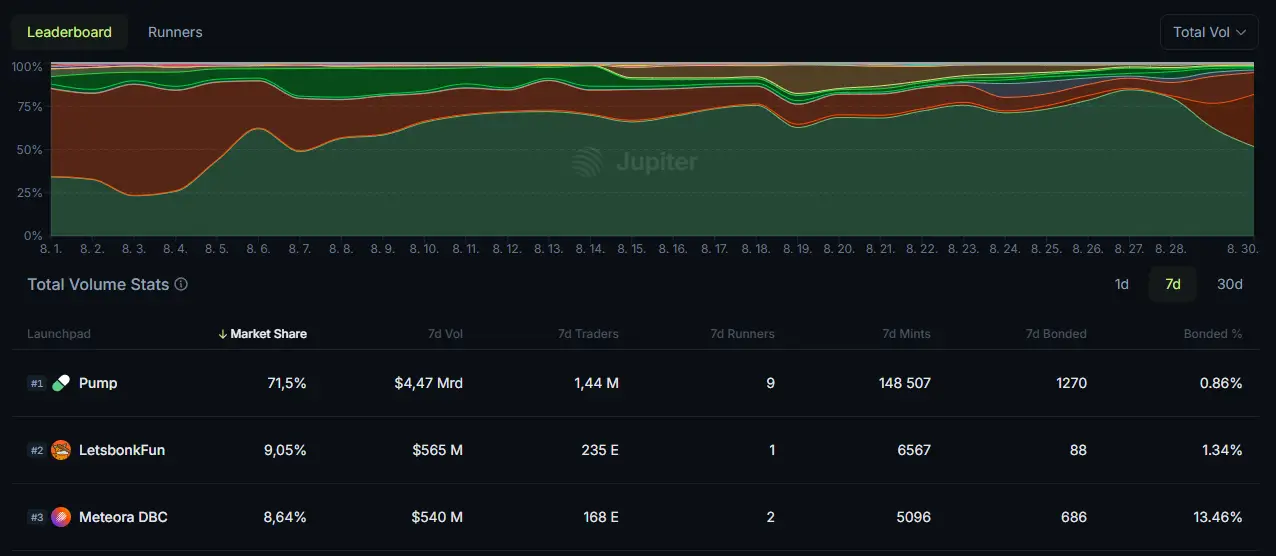Click the 1270 bonded value
This screenshot has height=556, width=1276.
(x=1070, y=383)
